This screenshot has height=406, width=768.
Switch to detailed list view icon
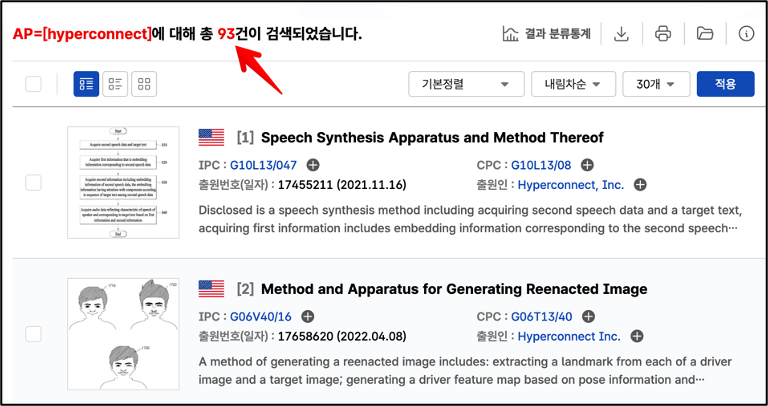coord(86,84)
